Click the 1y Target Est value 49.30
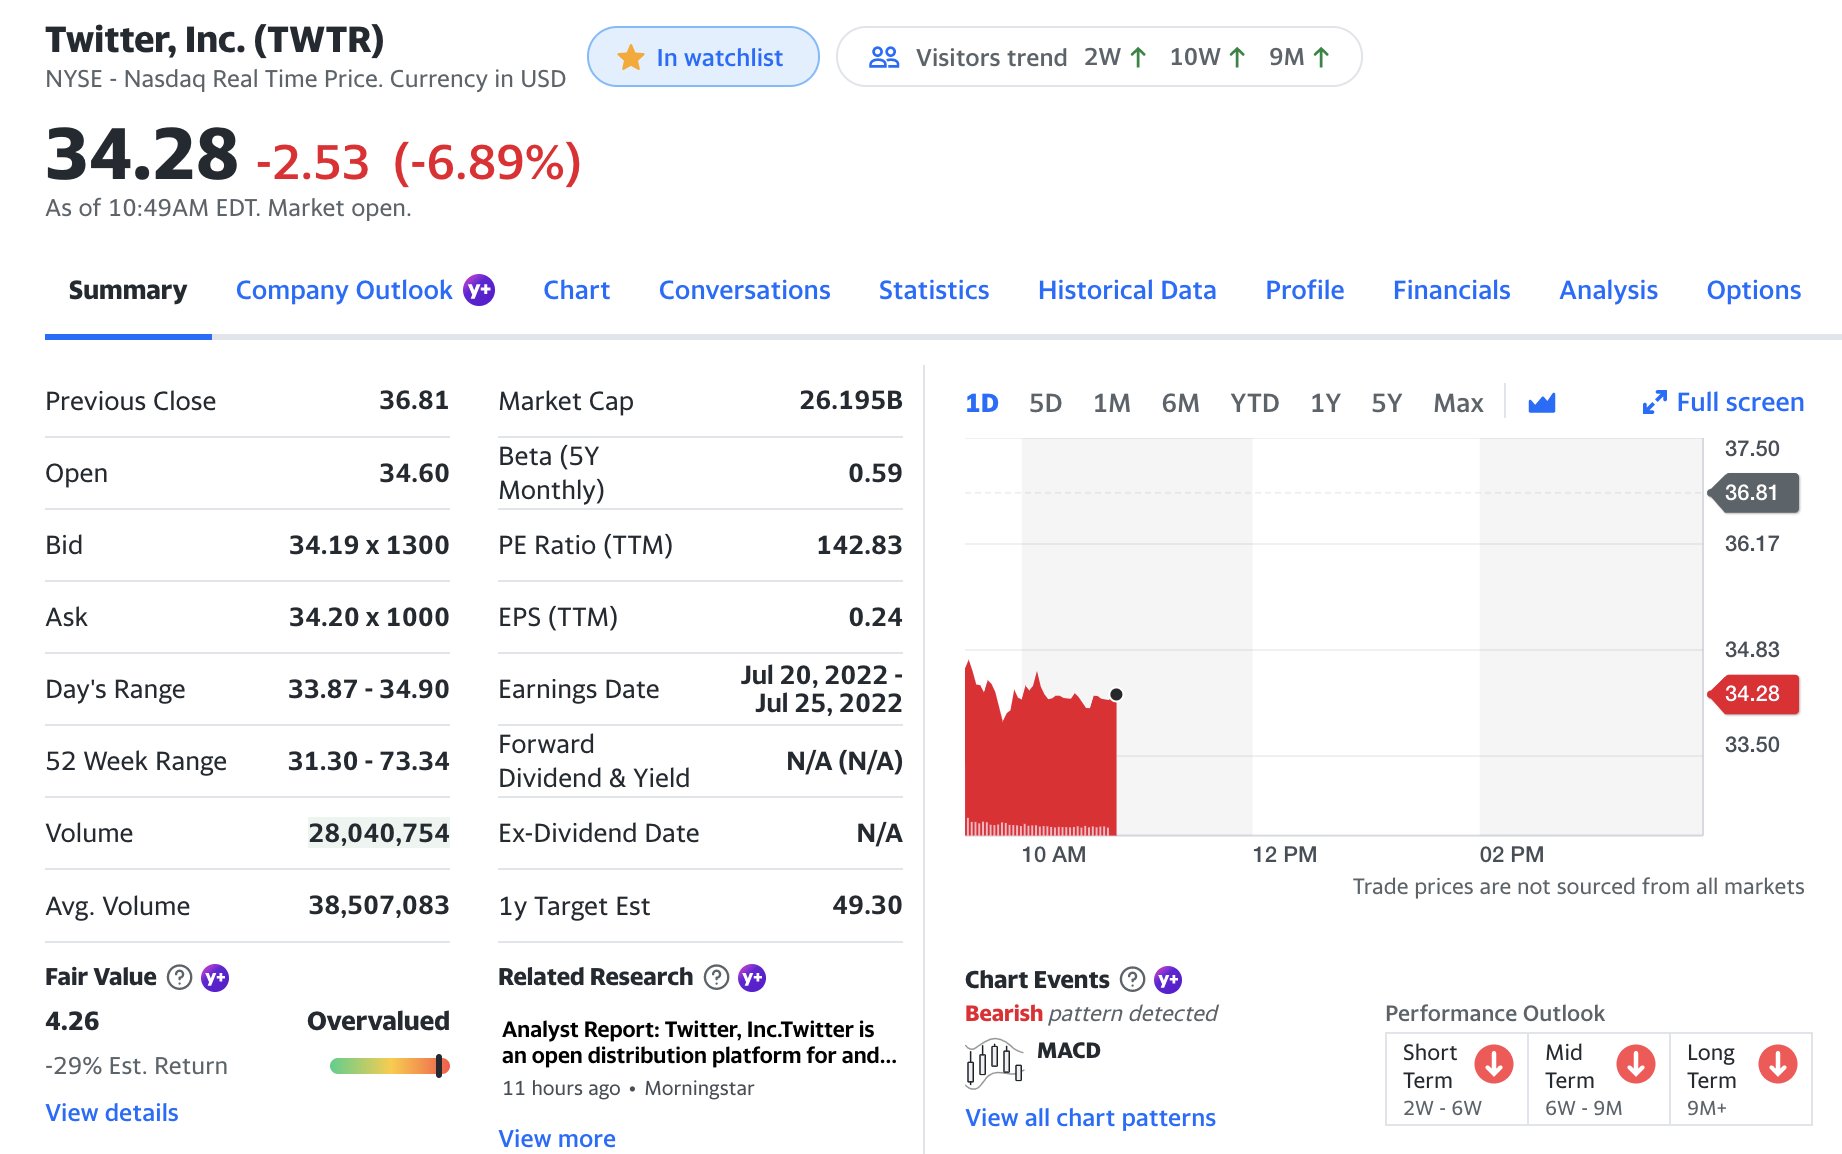 tap(867, 905)
